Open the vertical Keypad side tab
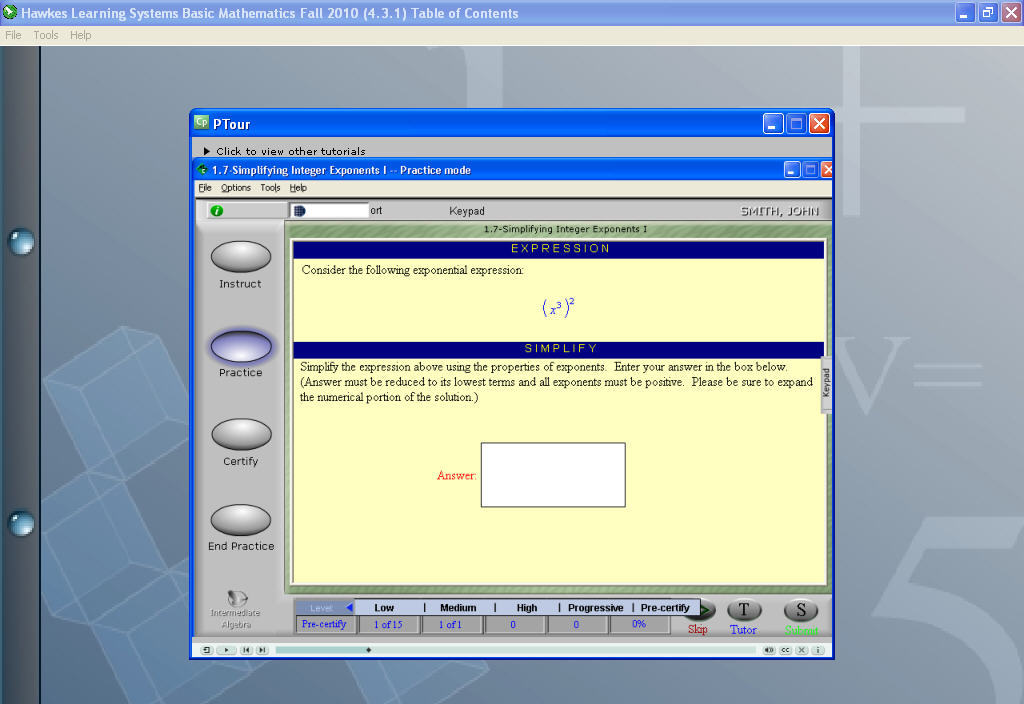The height and width of the screenshot is (704, 1024). (x=826, y=383)
